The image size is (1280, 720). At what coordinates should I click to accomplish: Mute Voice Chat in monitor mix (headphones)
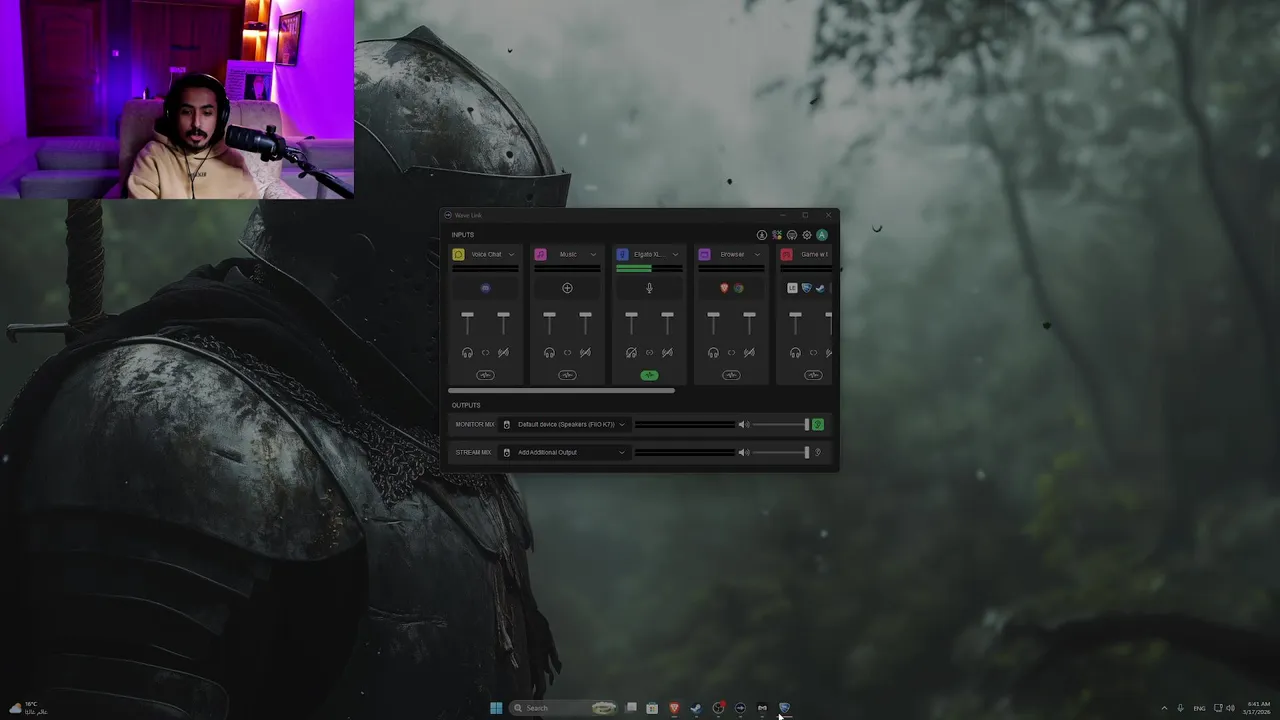coord(467,352)
